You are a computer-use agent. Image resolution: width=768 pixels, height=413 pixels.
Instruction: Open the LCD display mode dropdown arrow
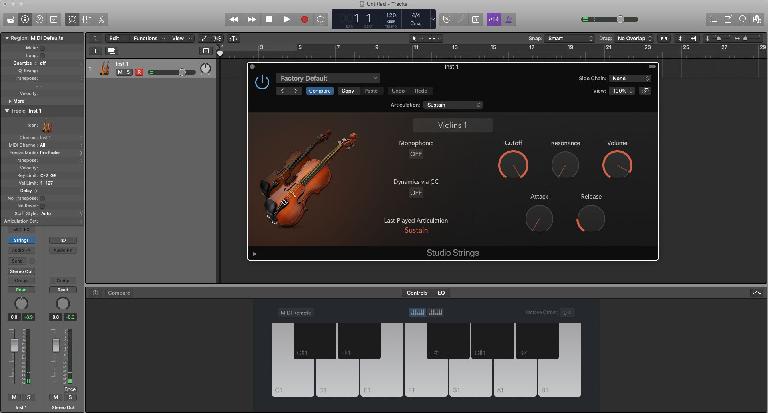[432, 20]
